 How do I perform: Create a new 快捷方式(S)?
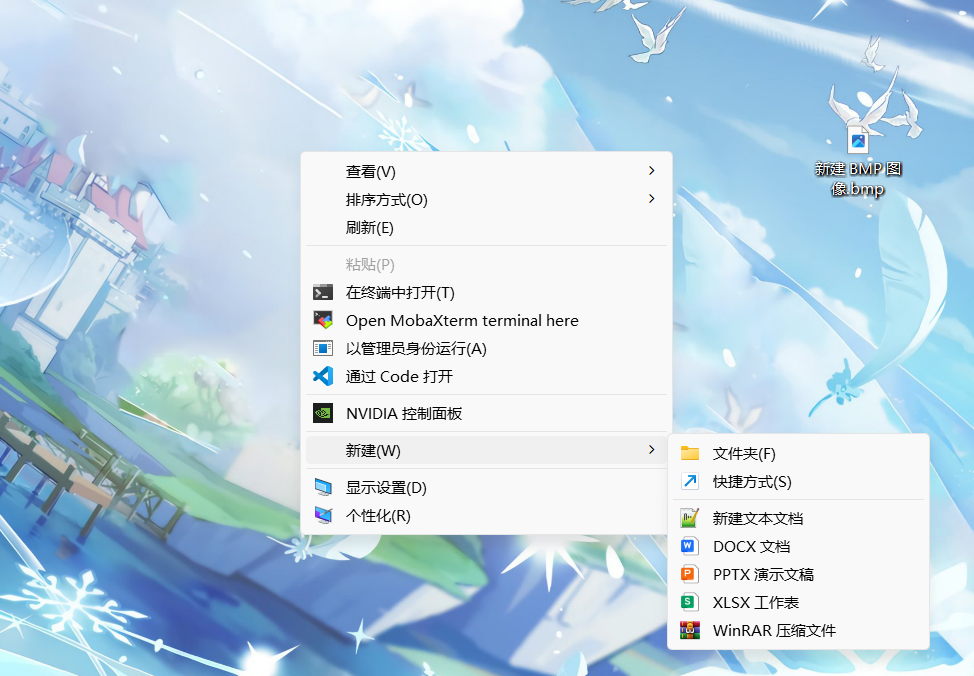[798, 481]
